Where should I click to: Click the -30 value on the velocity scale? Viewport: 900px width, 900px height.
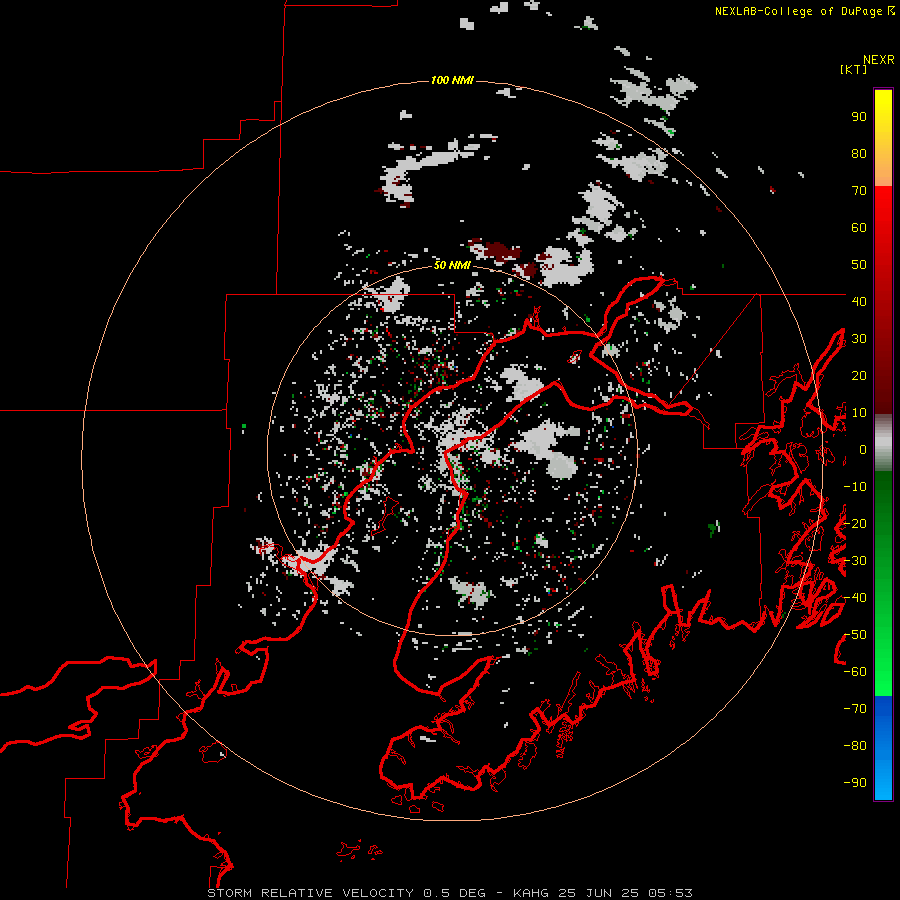click(855, 561)
